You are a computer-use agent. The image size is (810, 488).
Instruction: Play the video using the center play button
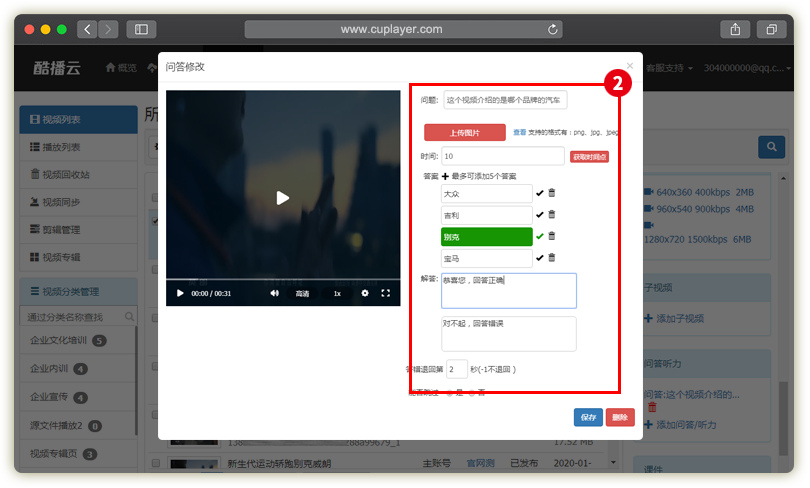pos(282,198)
